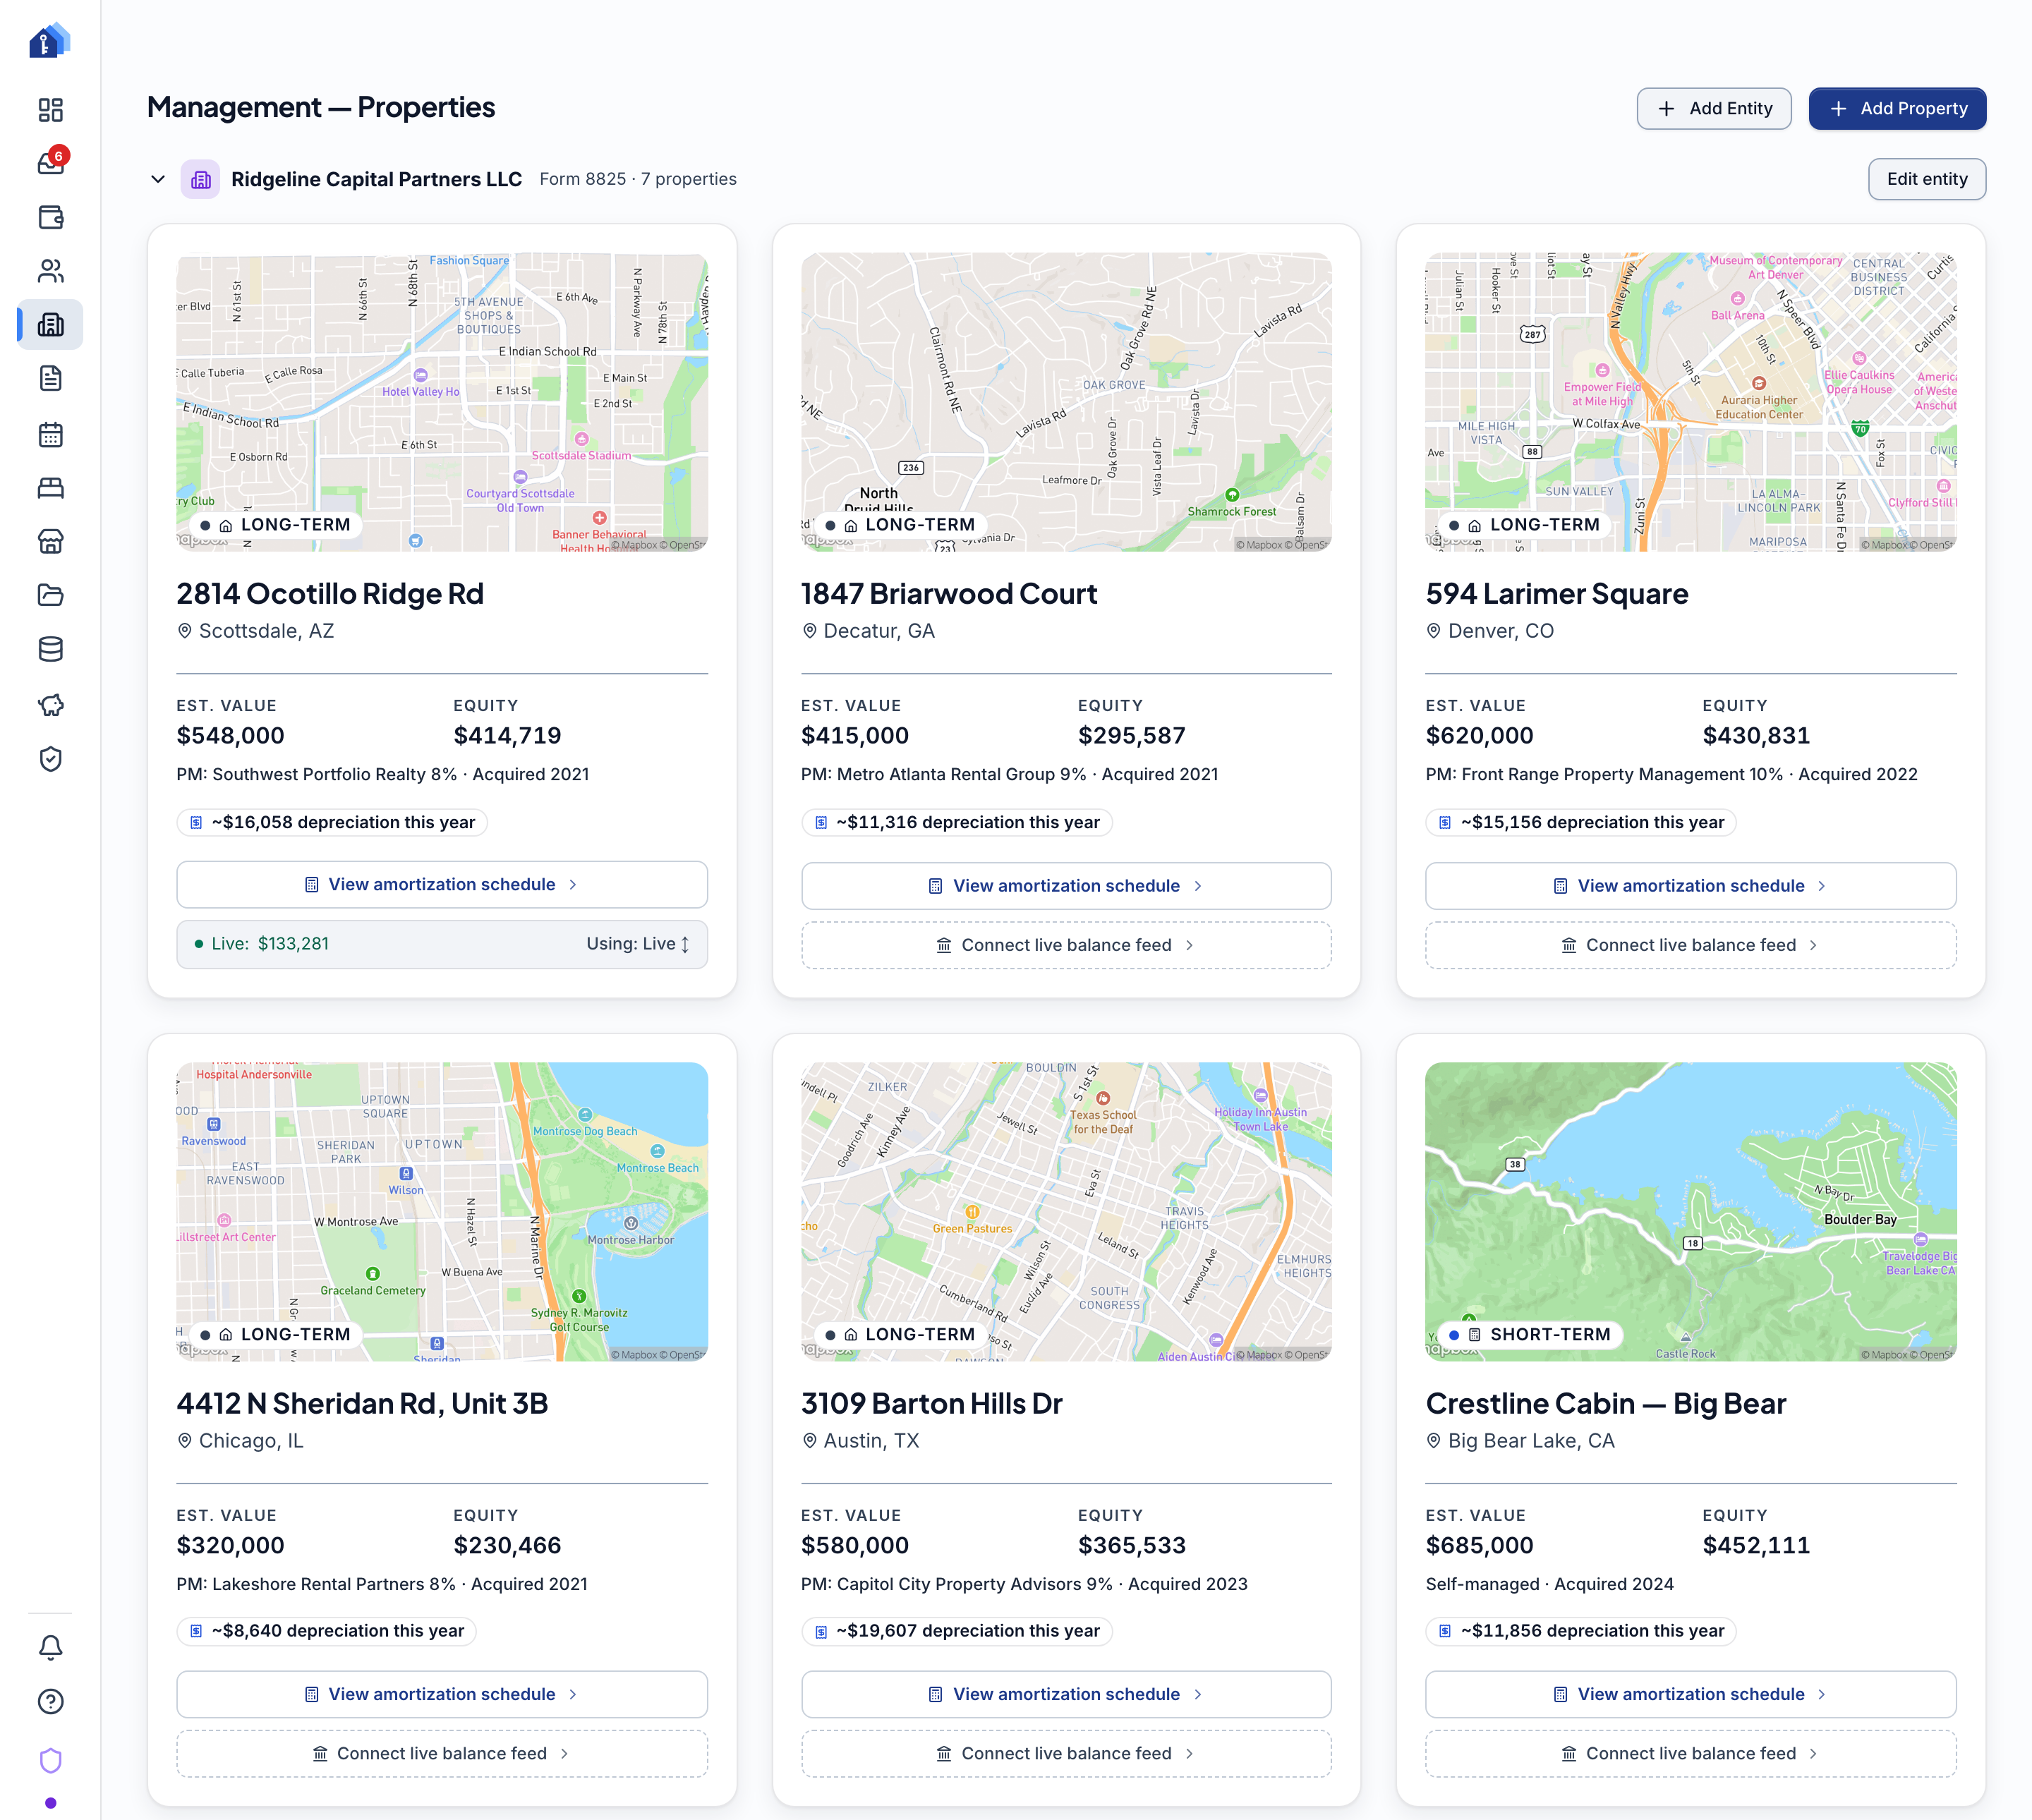Click Live: $133,281 balance text
Viewport: 2032px width, 1820px height.
pyautogui.click(x=261, y=944)
